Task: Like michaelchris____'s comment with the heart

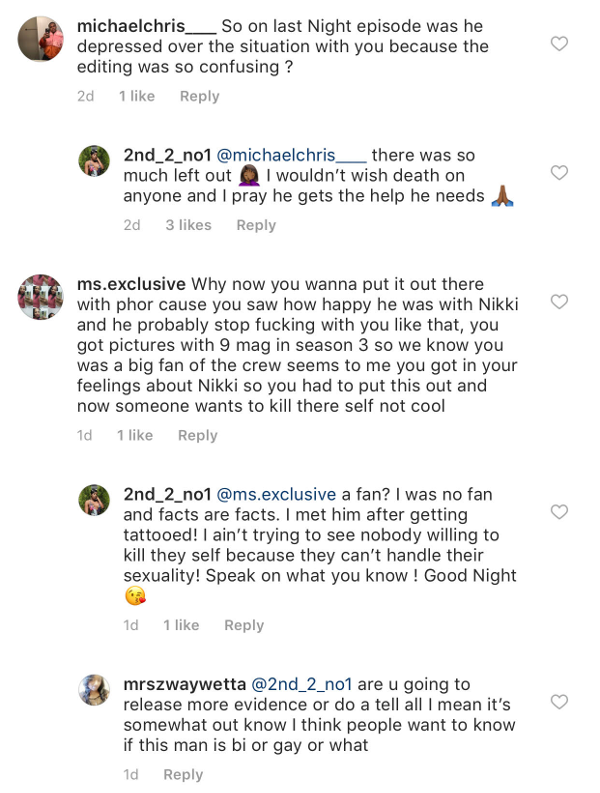Action: point(560,43)
